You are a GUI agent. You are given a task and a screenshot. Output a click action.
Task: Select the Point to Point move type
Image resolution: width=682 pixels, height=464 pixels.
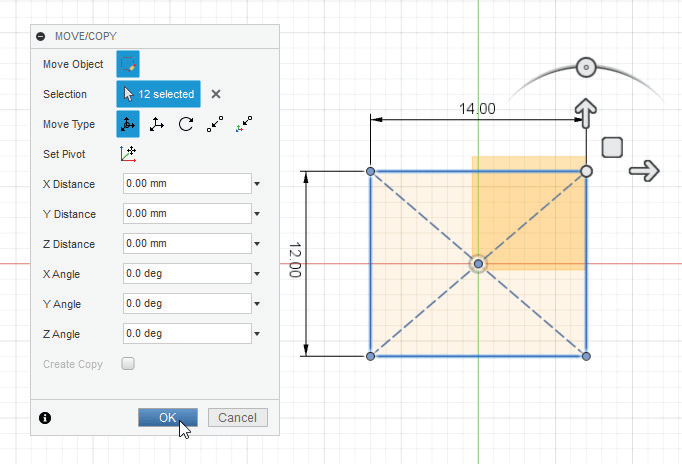point(215,124)
